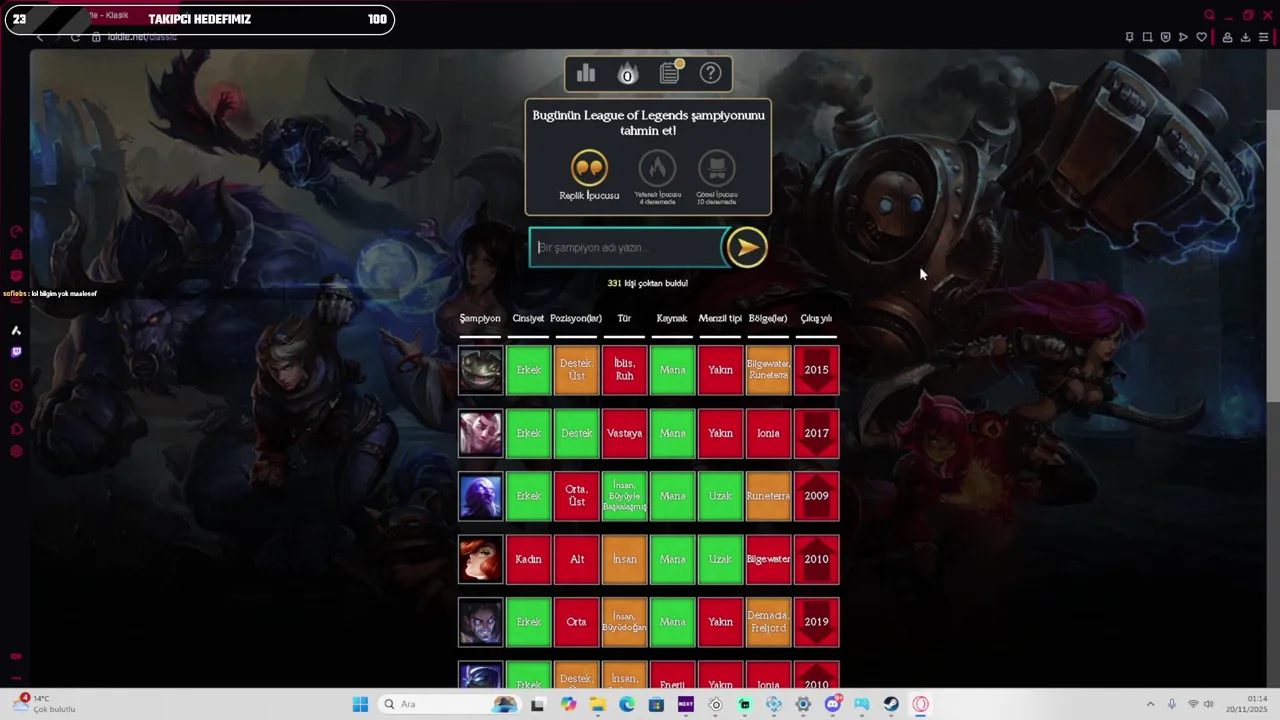
Task: Open the patch notes list icon
Action: click(670, 73)
